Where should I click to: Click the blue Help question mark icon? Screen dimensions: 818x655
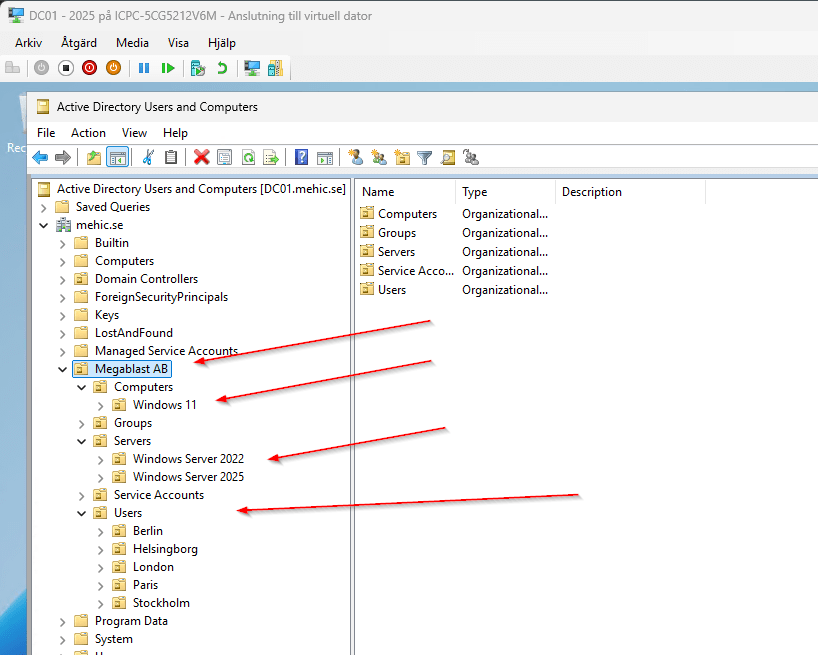(x=301, y=157)
